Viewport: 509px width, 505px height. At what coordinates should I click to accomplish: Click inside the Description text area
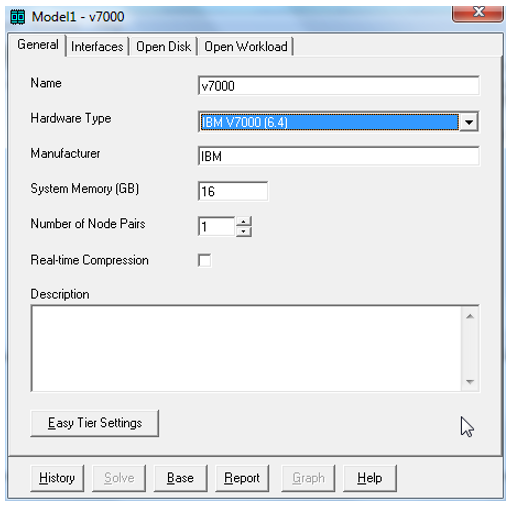(x=247, y=348)
